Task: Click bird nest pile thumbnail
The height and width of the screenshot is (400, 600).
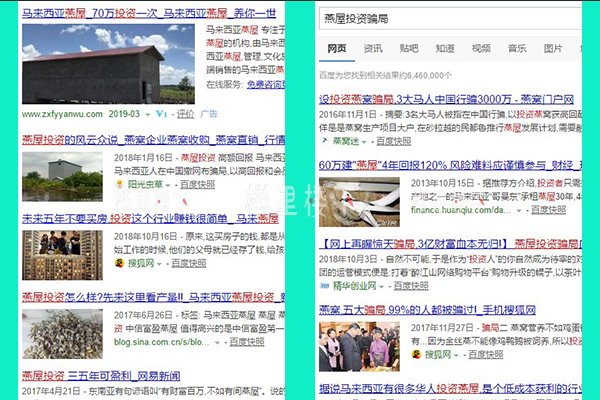Action: click(62, 334)
